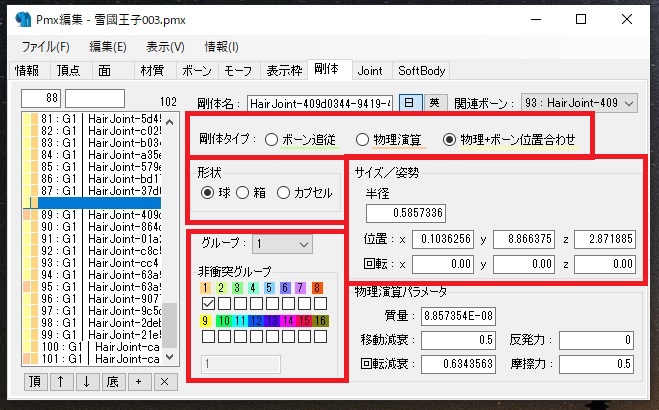Open the 編集(E) menu
This screenshot has width=659, height=410.
[108, 47]
